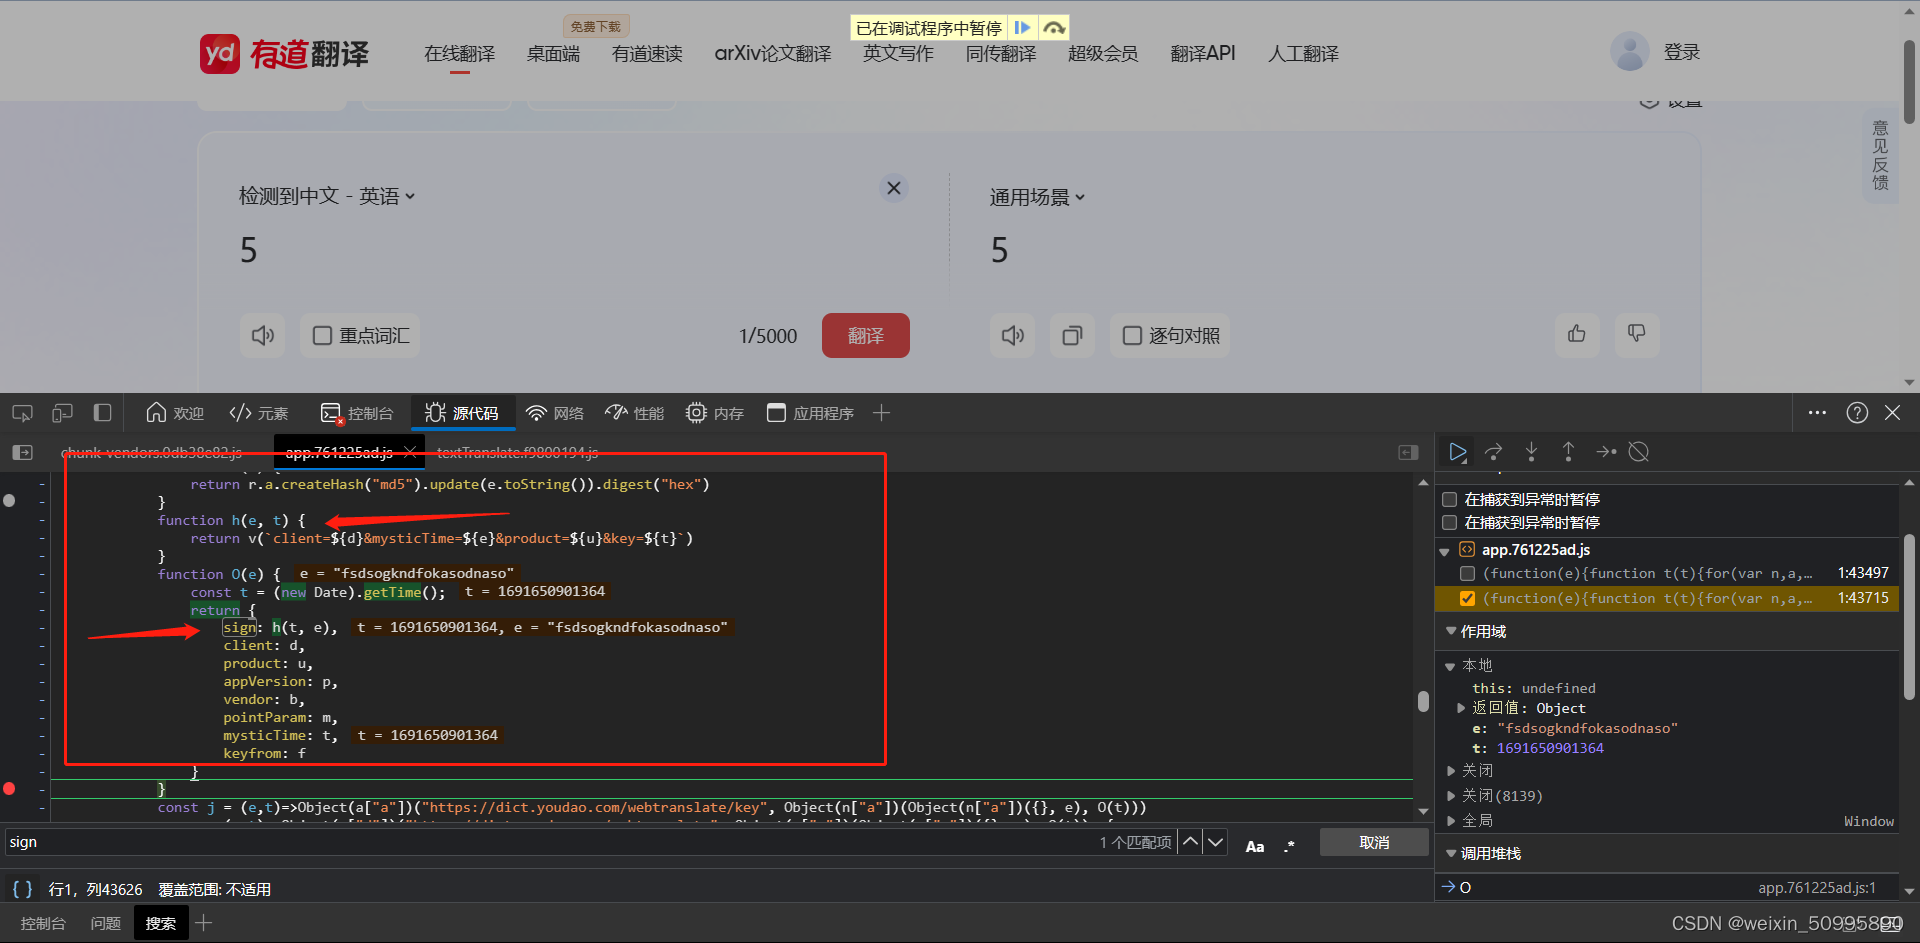Screen dimensions: 1920x943
Task: Copy the translation result
Action: click(x=1072, y=336)
